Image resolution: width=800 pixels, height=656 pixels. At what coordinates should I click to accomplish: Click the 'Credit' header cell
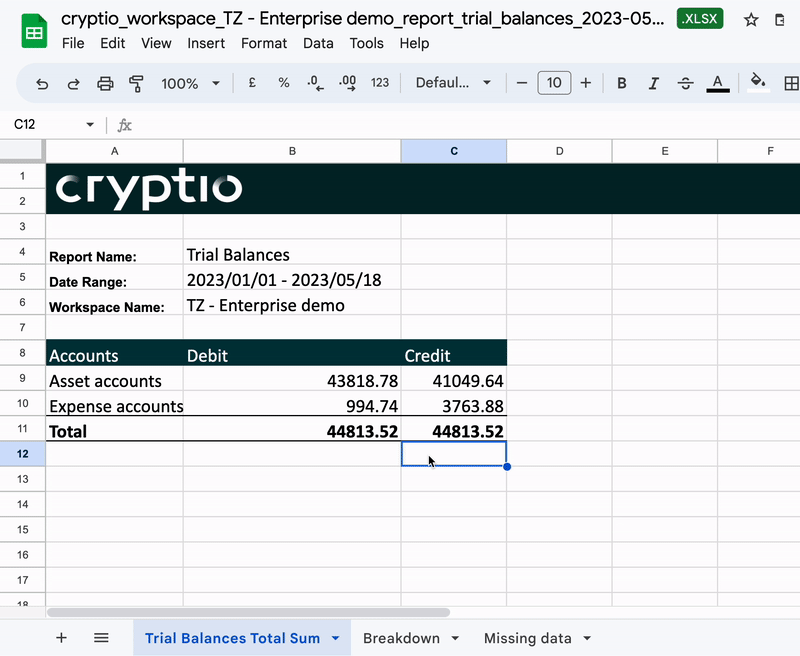(x=454, y=353)
